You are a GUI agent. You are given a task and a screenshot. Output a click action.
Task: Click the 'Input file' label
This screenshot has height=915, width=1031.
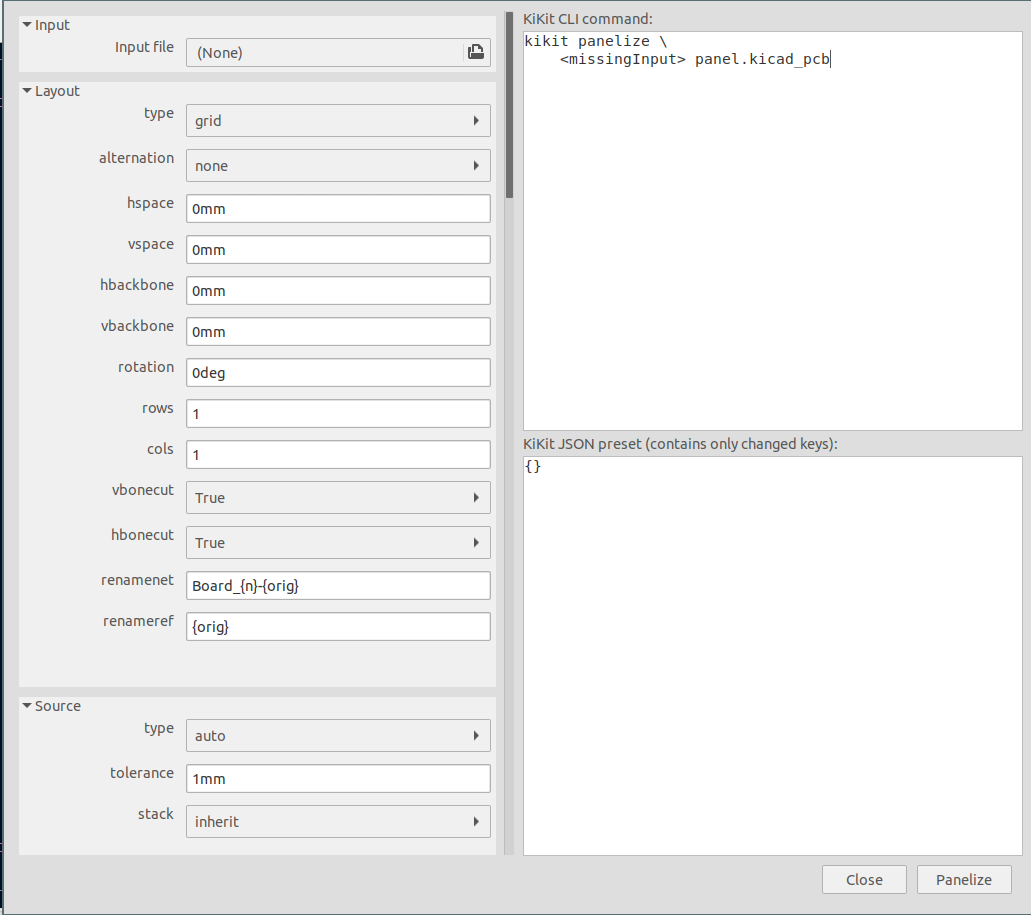[144, 47]
